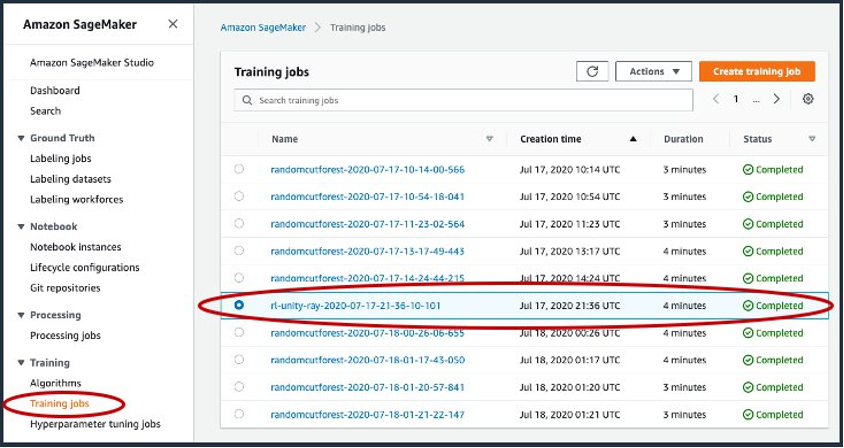Collapse the Ground Truth section
The width and height of the screenshot is (844, 448).
pos(21,138)
